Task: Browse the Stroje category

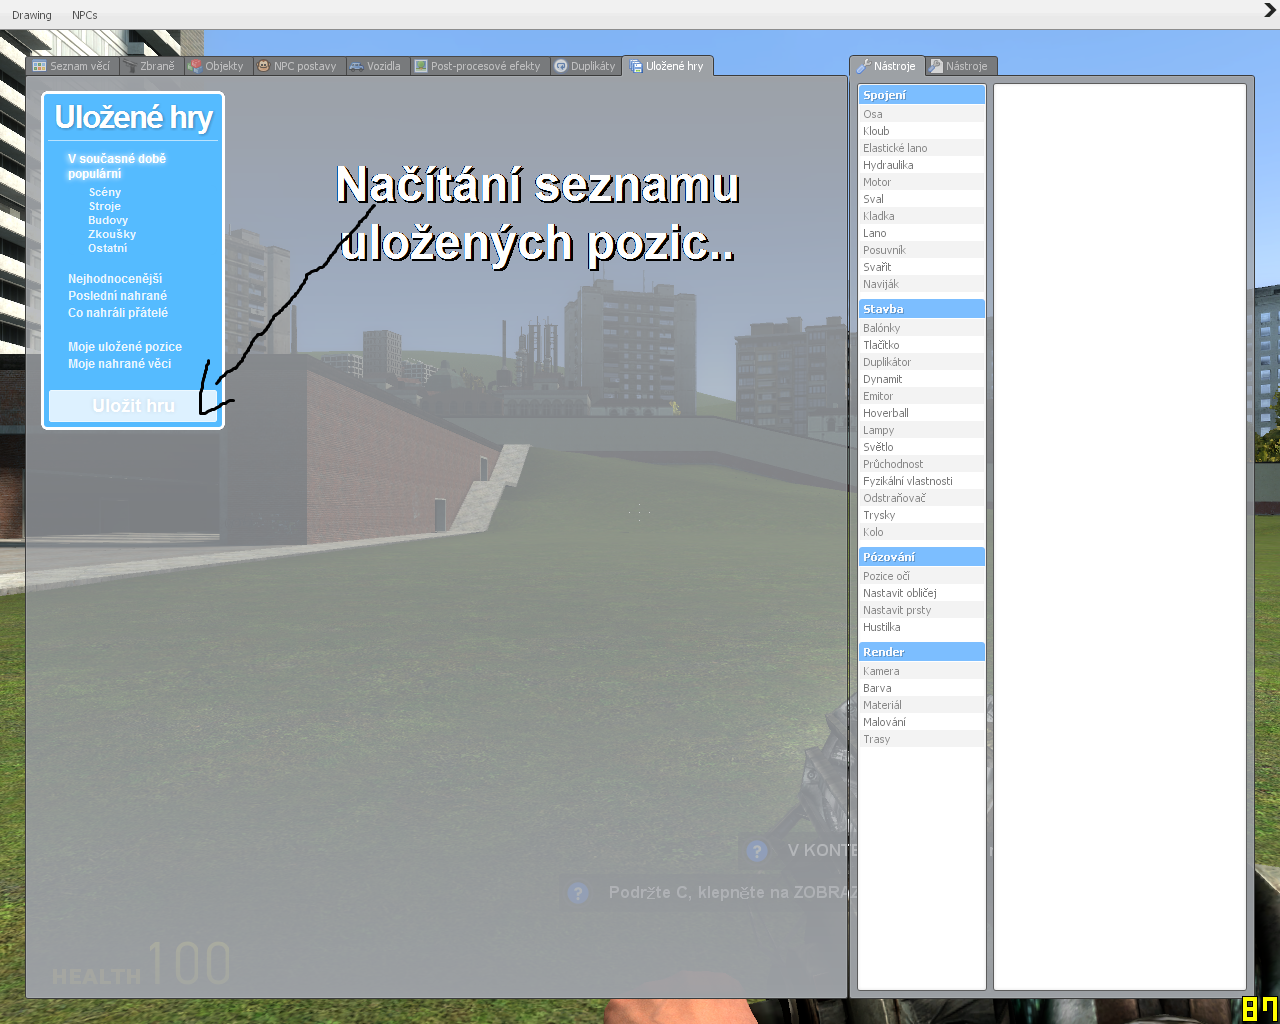Action: (x=105, y=206)
